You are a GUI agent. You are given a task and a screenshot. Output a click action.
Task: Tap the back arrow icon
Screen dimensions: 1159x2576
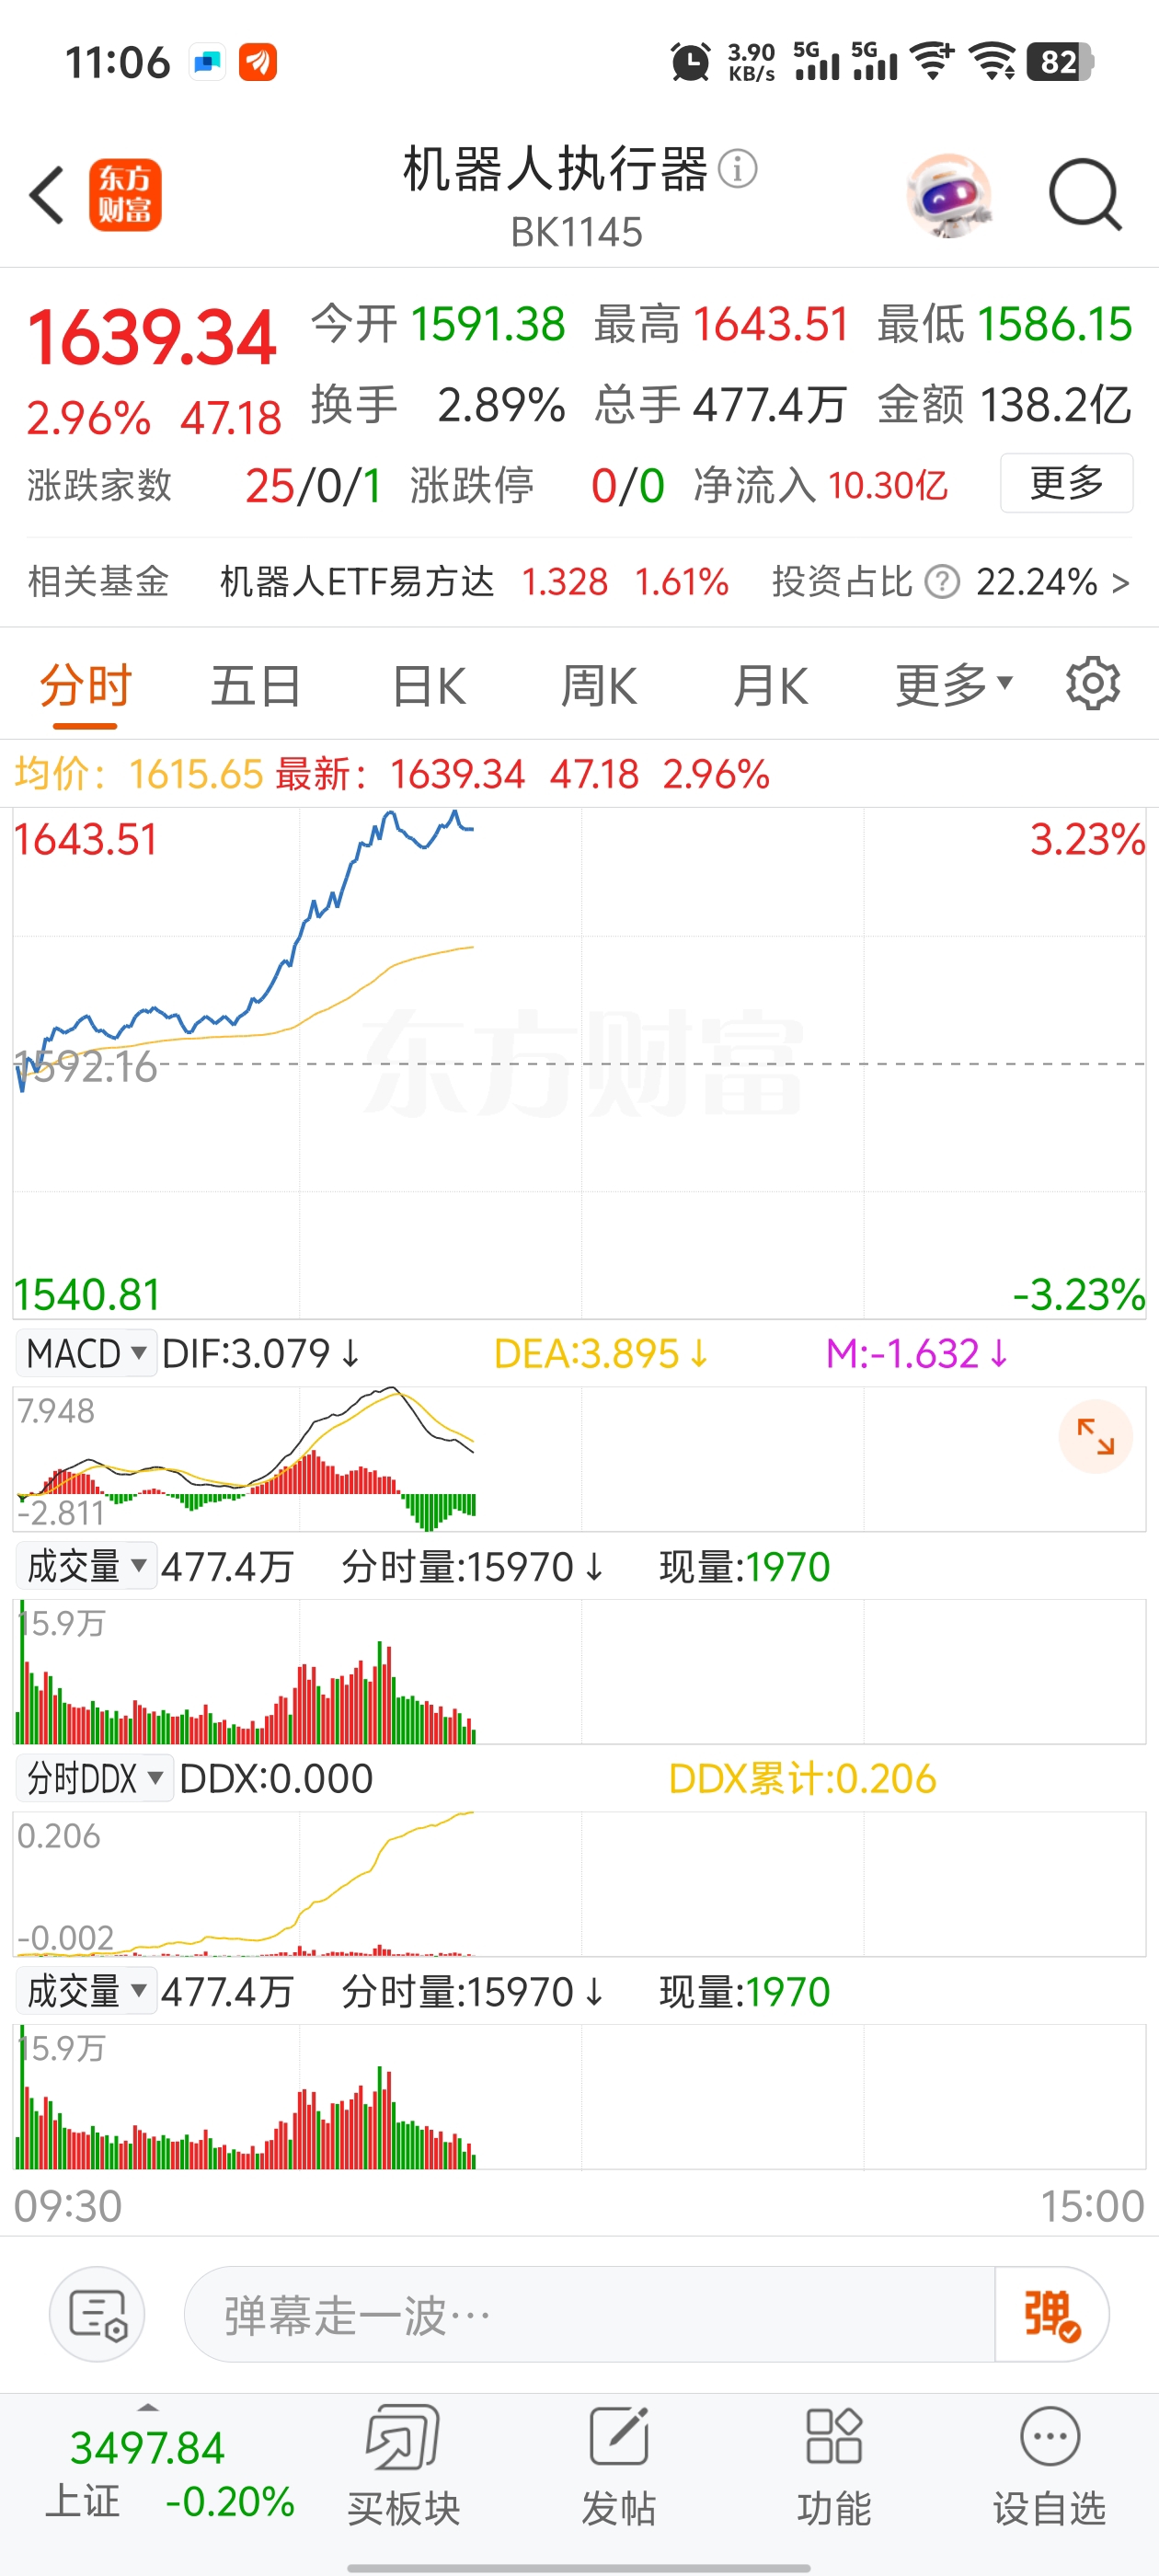(47, 195)
